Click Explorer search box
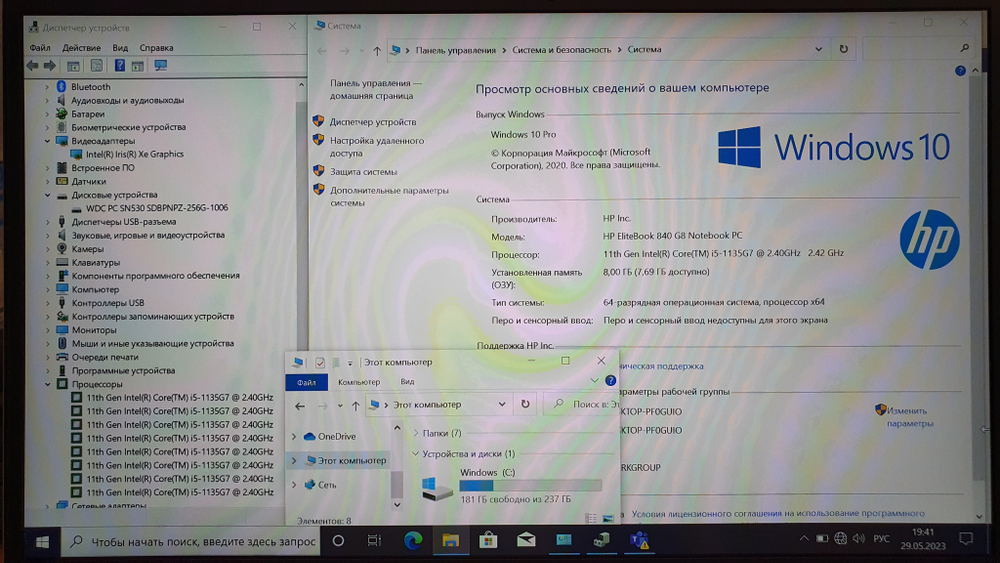 (582, 404)
